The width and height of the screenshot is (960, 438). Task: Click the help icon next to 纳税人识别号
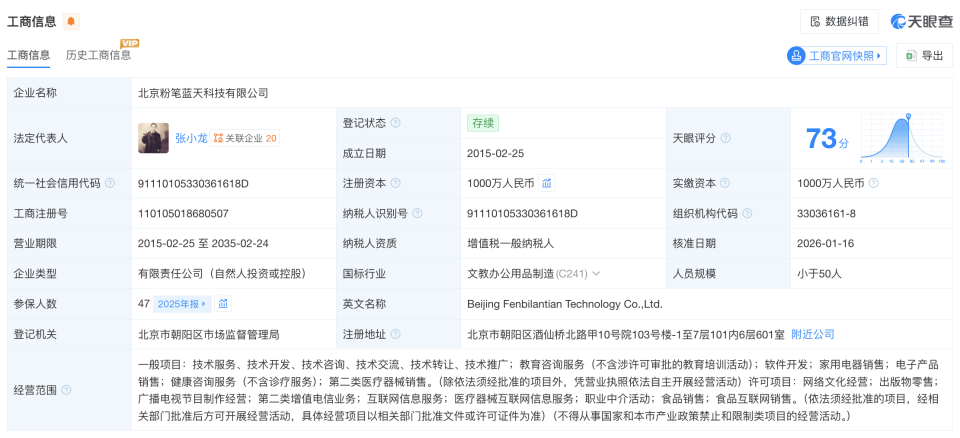click(417, 213)
